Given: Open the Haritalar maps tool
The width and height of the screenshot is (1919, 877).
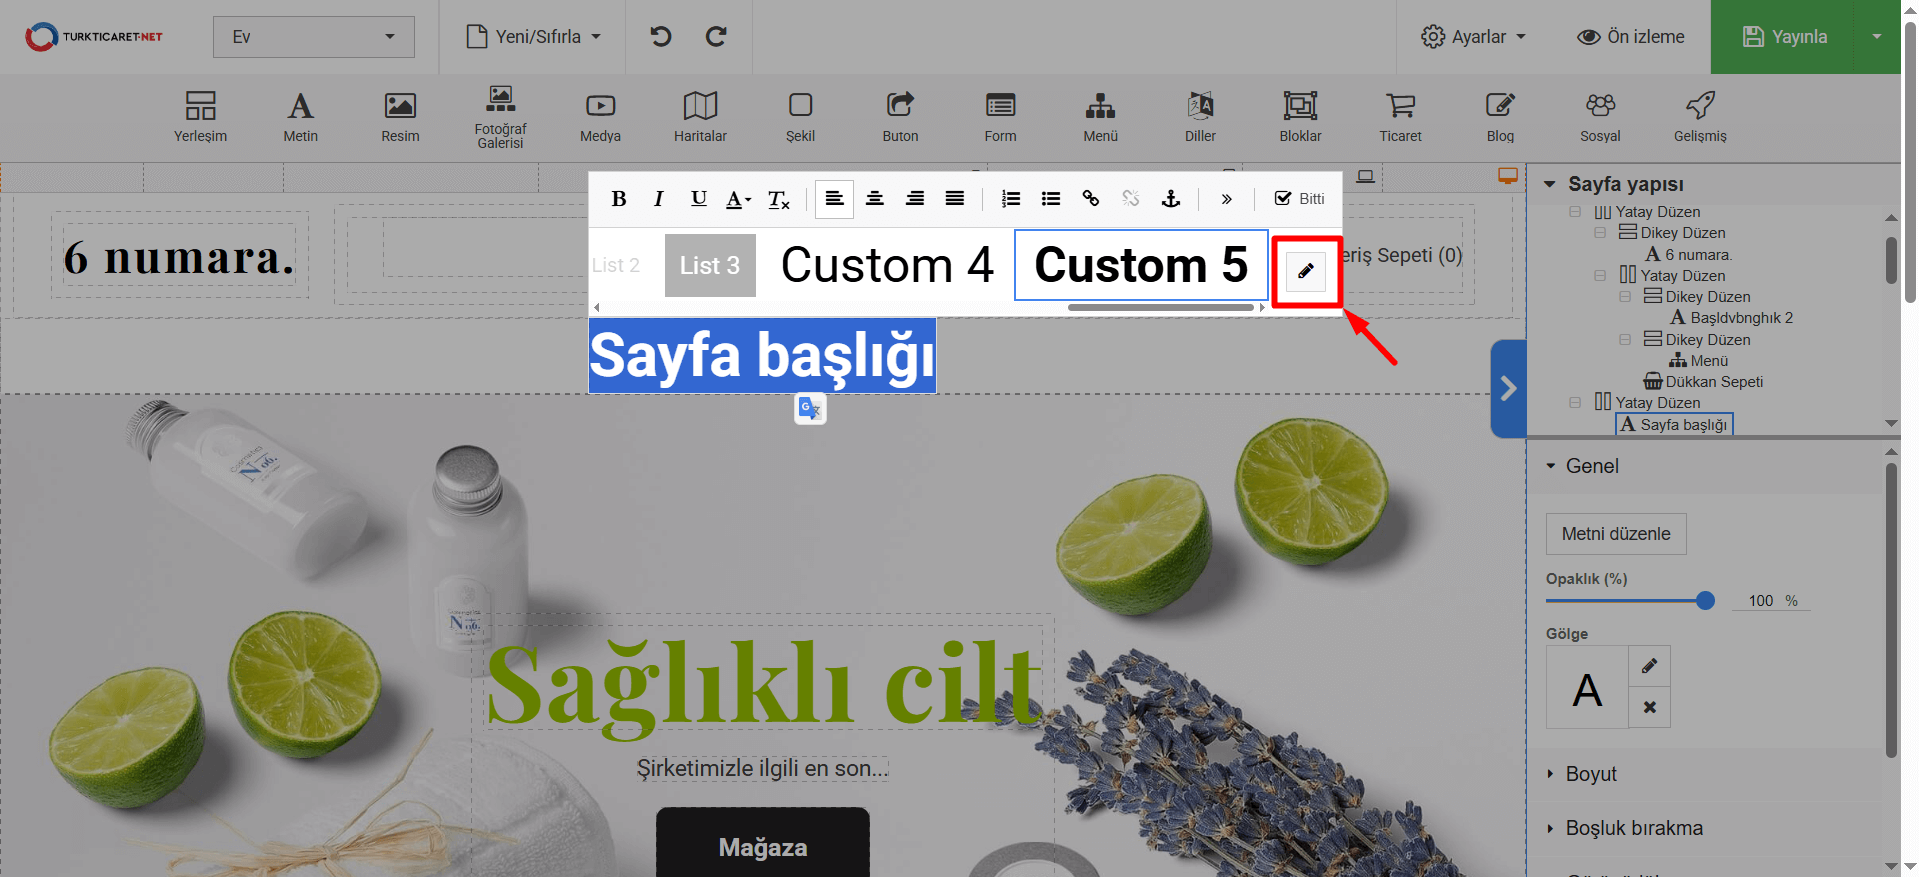Looking at the screenshot, I should (x=700, y=117).
